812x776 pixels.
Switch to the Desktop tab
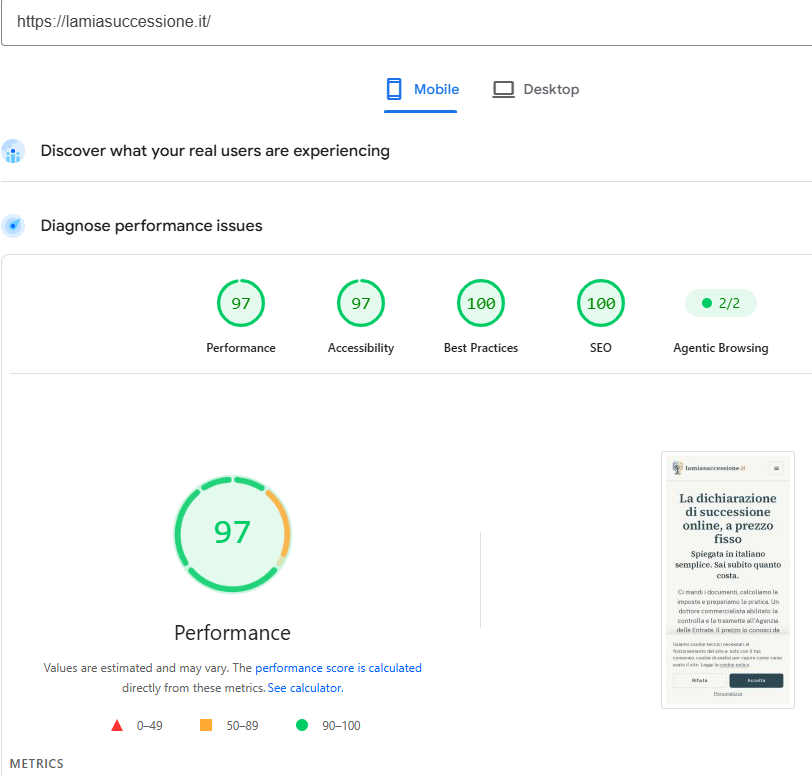(535, 90)
